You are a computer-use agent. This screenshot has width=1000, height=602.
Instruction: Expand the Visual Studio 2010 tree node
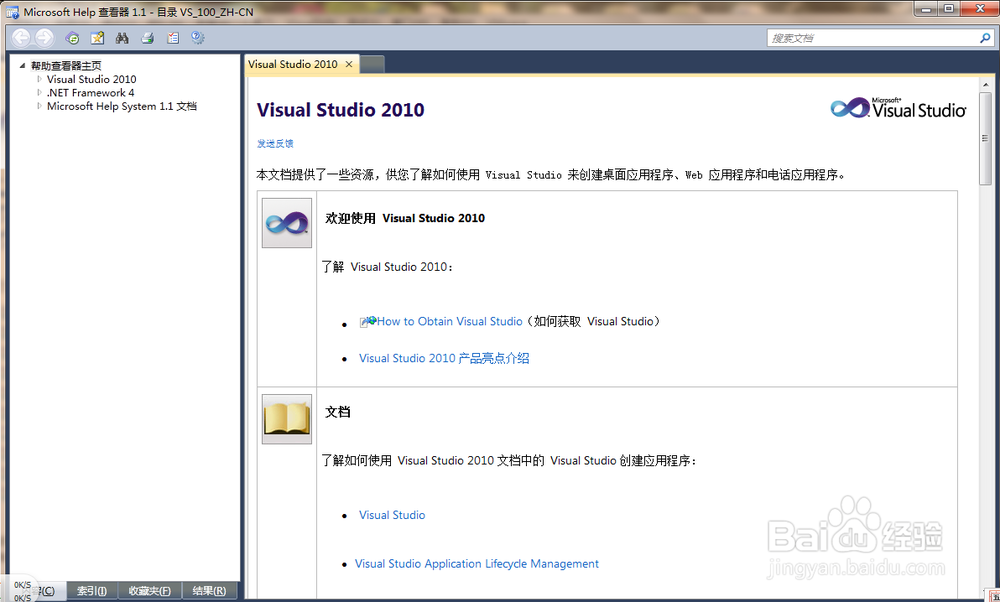[39, 79]
